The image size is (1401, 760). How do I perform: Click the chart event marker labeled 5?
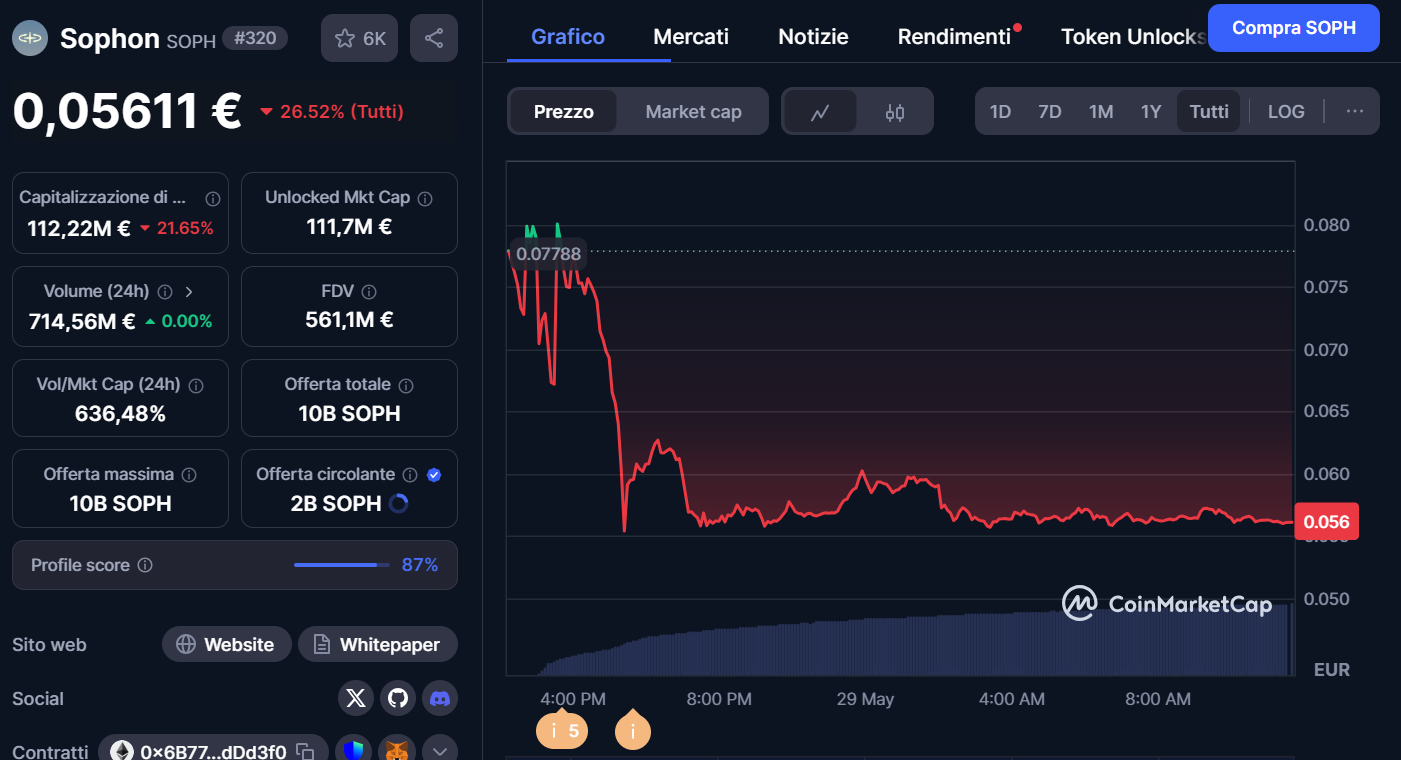[x=562, y=730]
